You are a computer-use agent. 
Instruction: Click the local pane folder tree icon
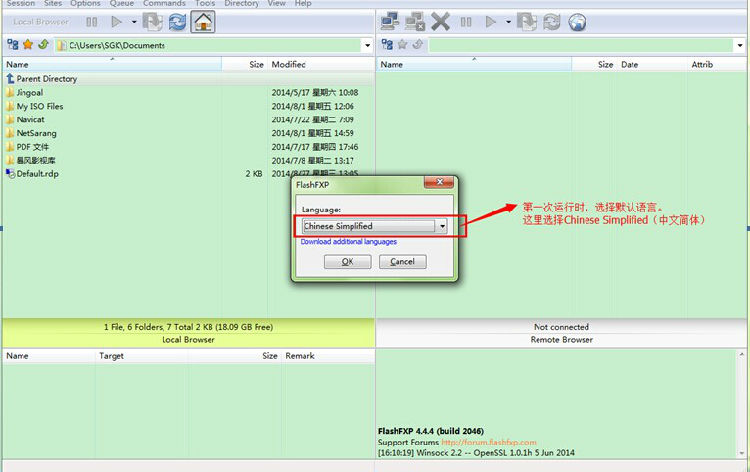(12, 45)
